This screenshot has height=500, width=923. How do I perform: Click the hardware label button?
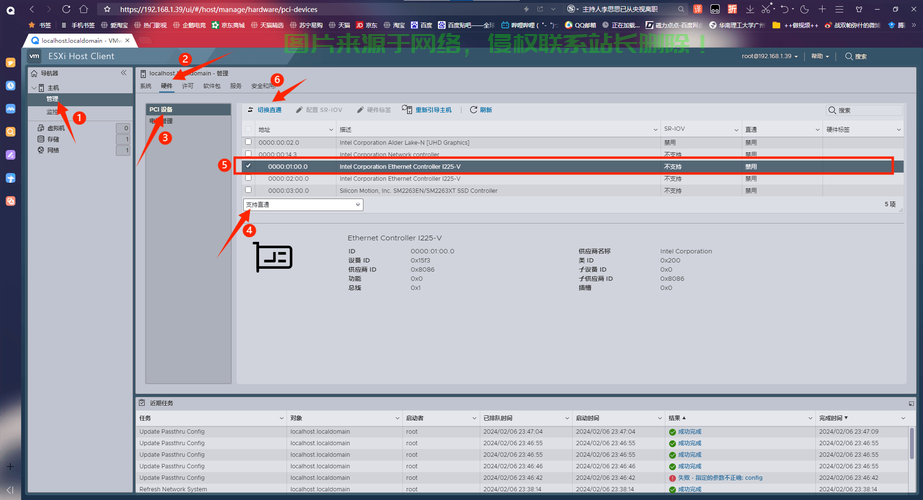(x=374, y=110)
